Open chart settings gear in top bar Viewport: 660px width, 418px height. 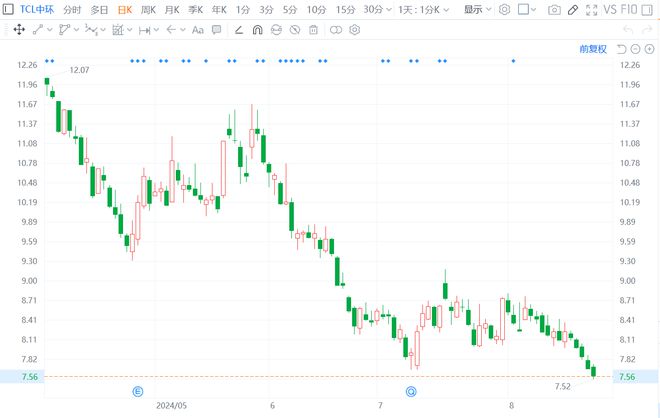coord(505,10)
